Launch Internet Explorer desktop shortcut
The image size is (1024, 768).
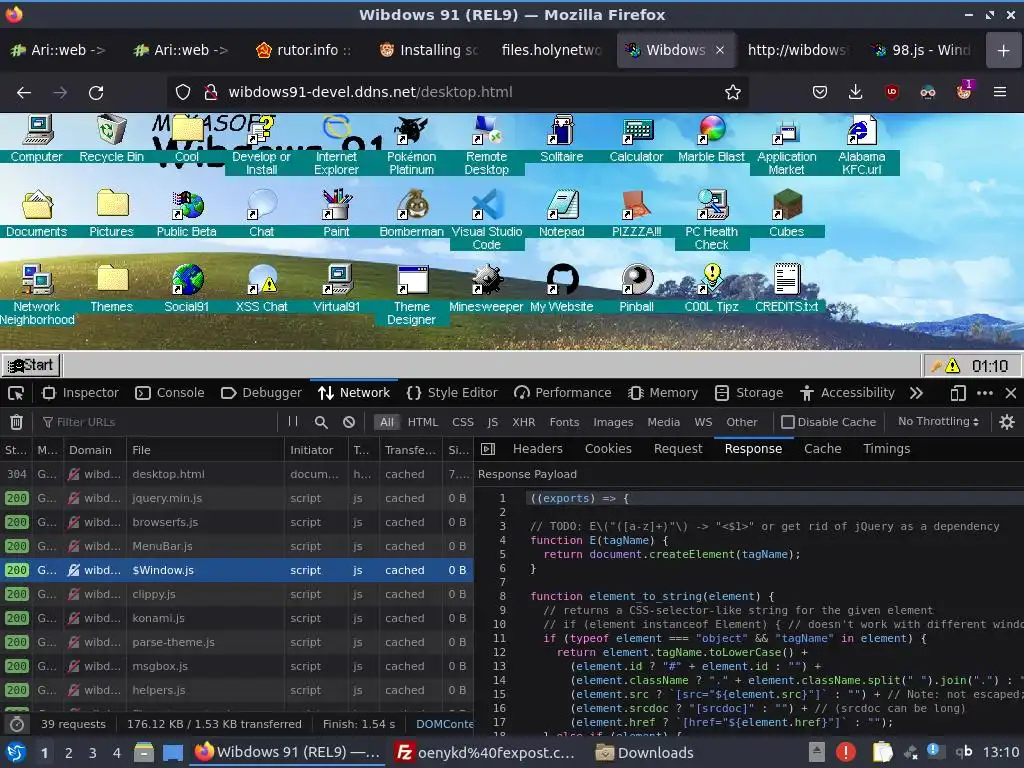click(x=336, y=145)
